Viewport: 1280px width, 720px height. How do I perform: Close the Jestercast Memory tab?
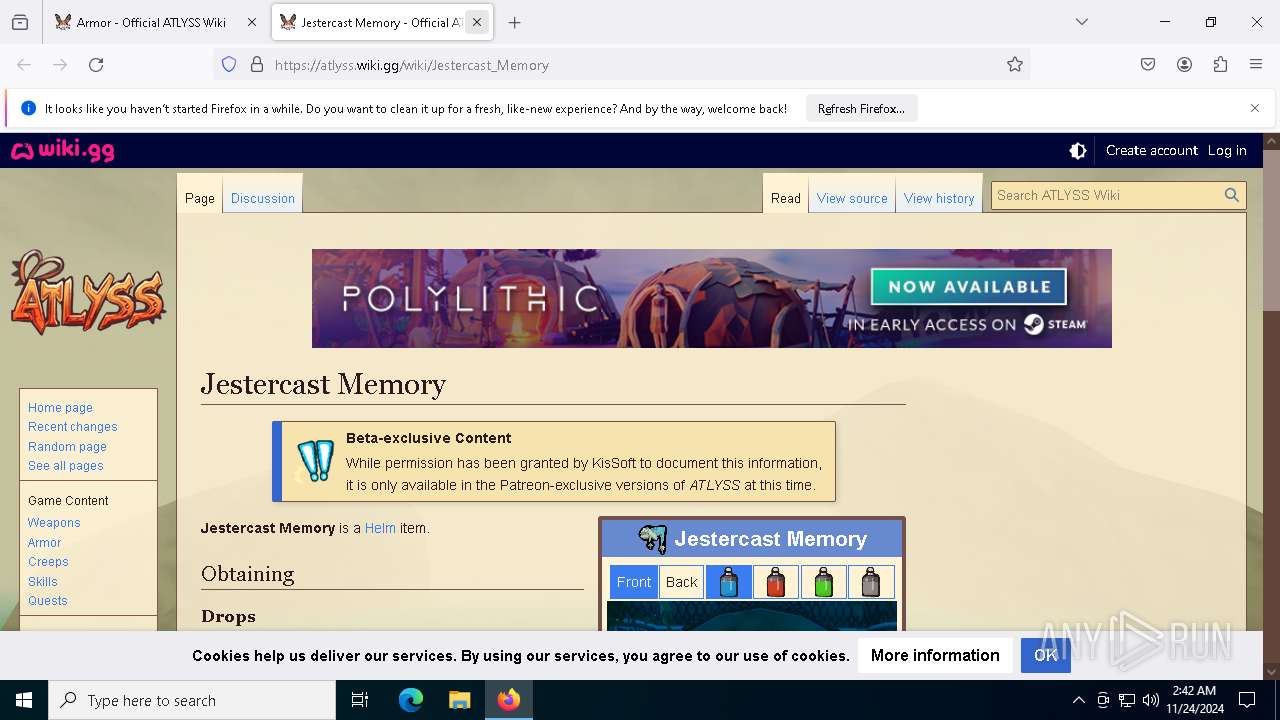(477, 22)
